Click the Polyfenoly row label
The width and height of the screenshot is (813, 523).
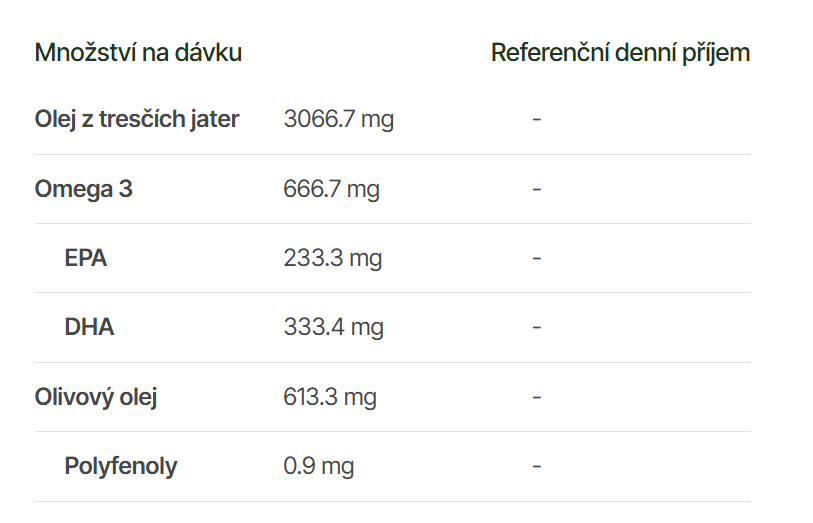[121, 466]
